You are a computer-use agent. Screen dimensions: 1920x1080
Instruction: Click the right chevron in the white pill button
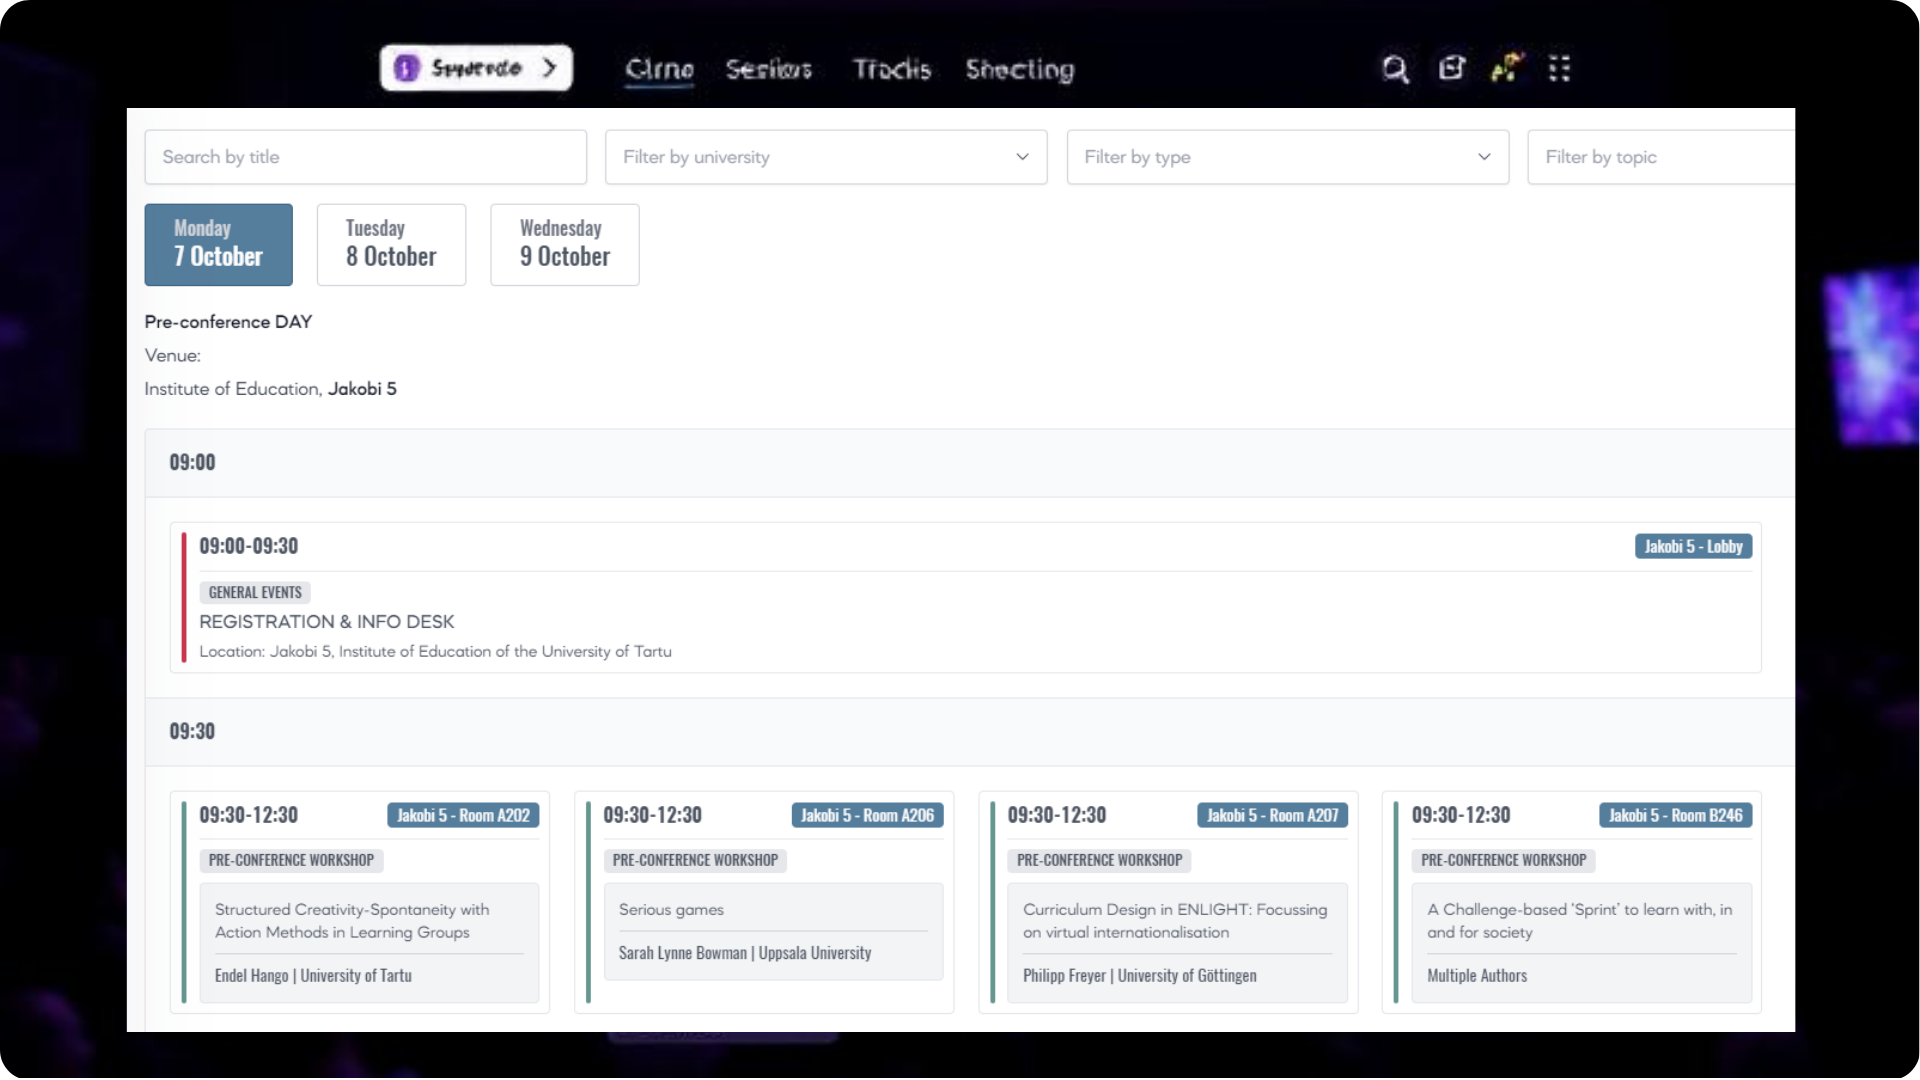(x=549, y=68)
